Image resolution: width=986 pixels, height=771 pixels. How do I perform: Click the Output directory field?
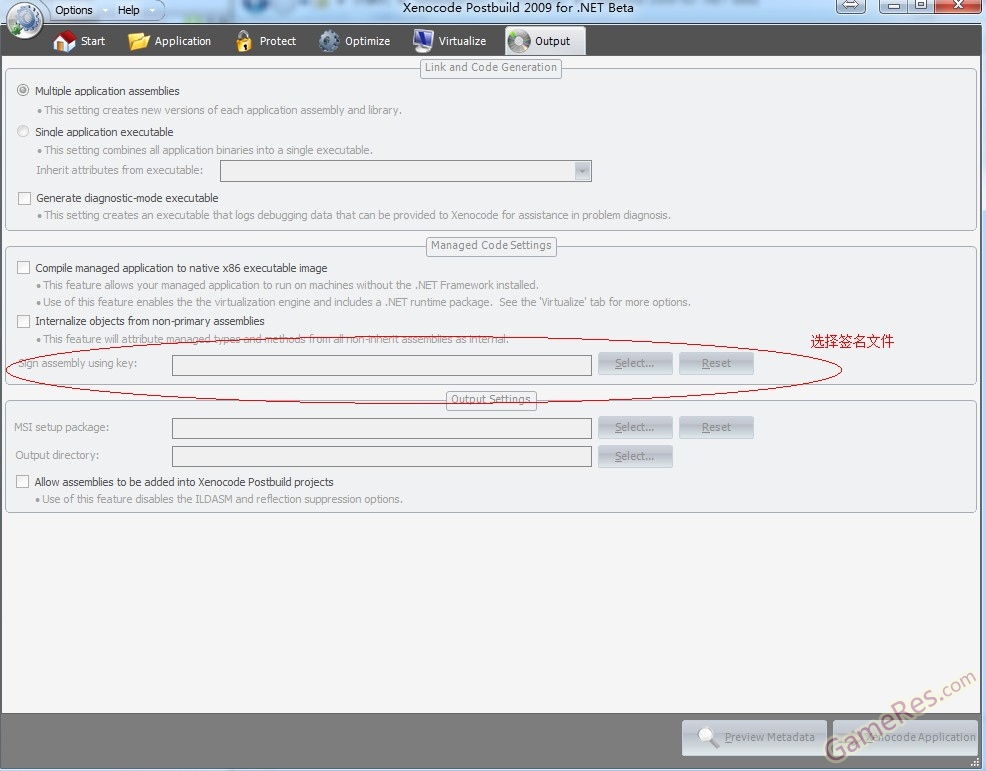pyautogui.click(x=382, y=457)
